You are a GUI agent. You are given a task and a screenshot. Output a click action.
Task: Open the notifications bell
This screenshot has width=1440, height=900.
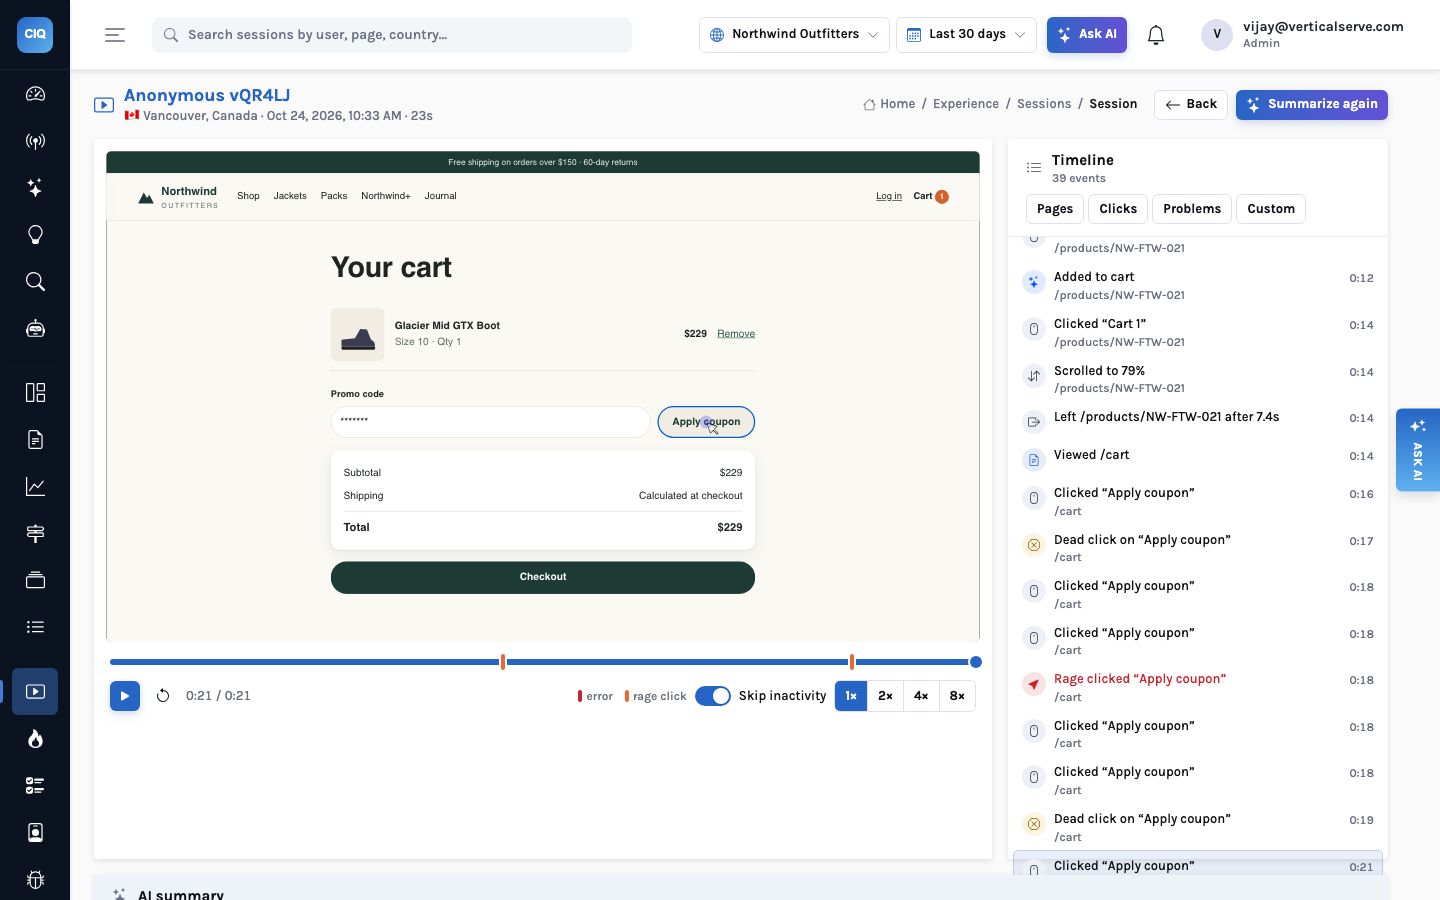(1156, 35)
